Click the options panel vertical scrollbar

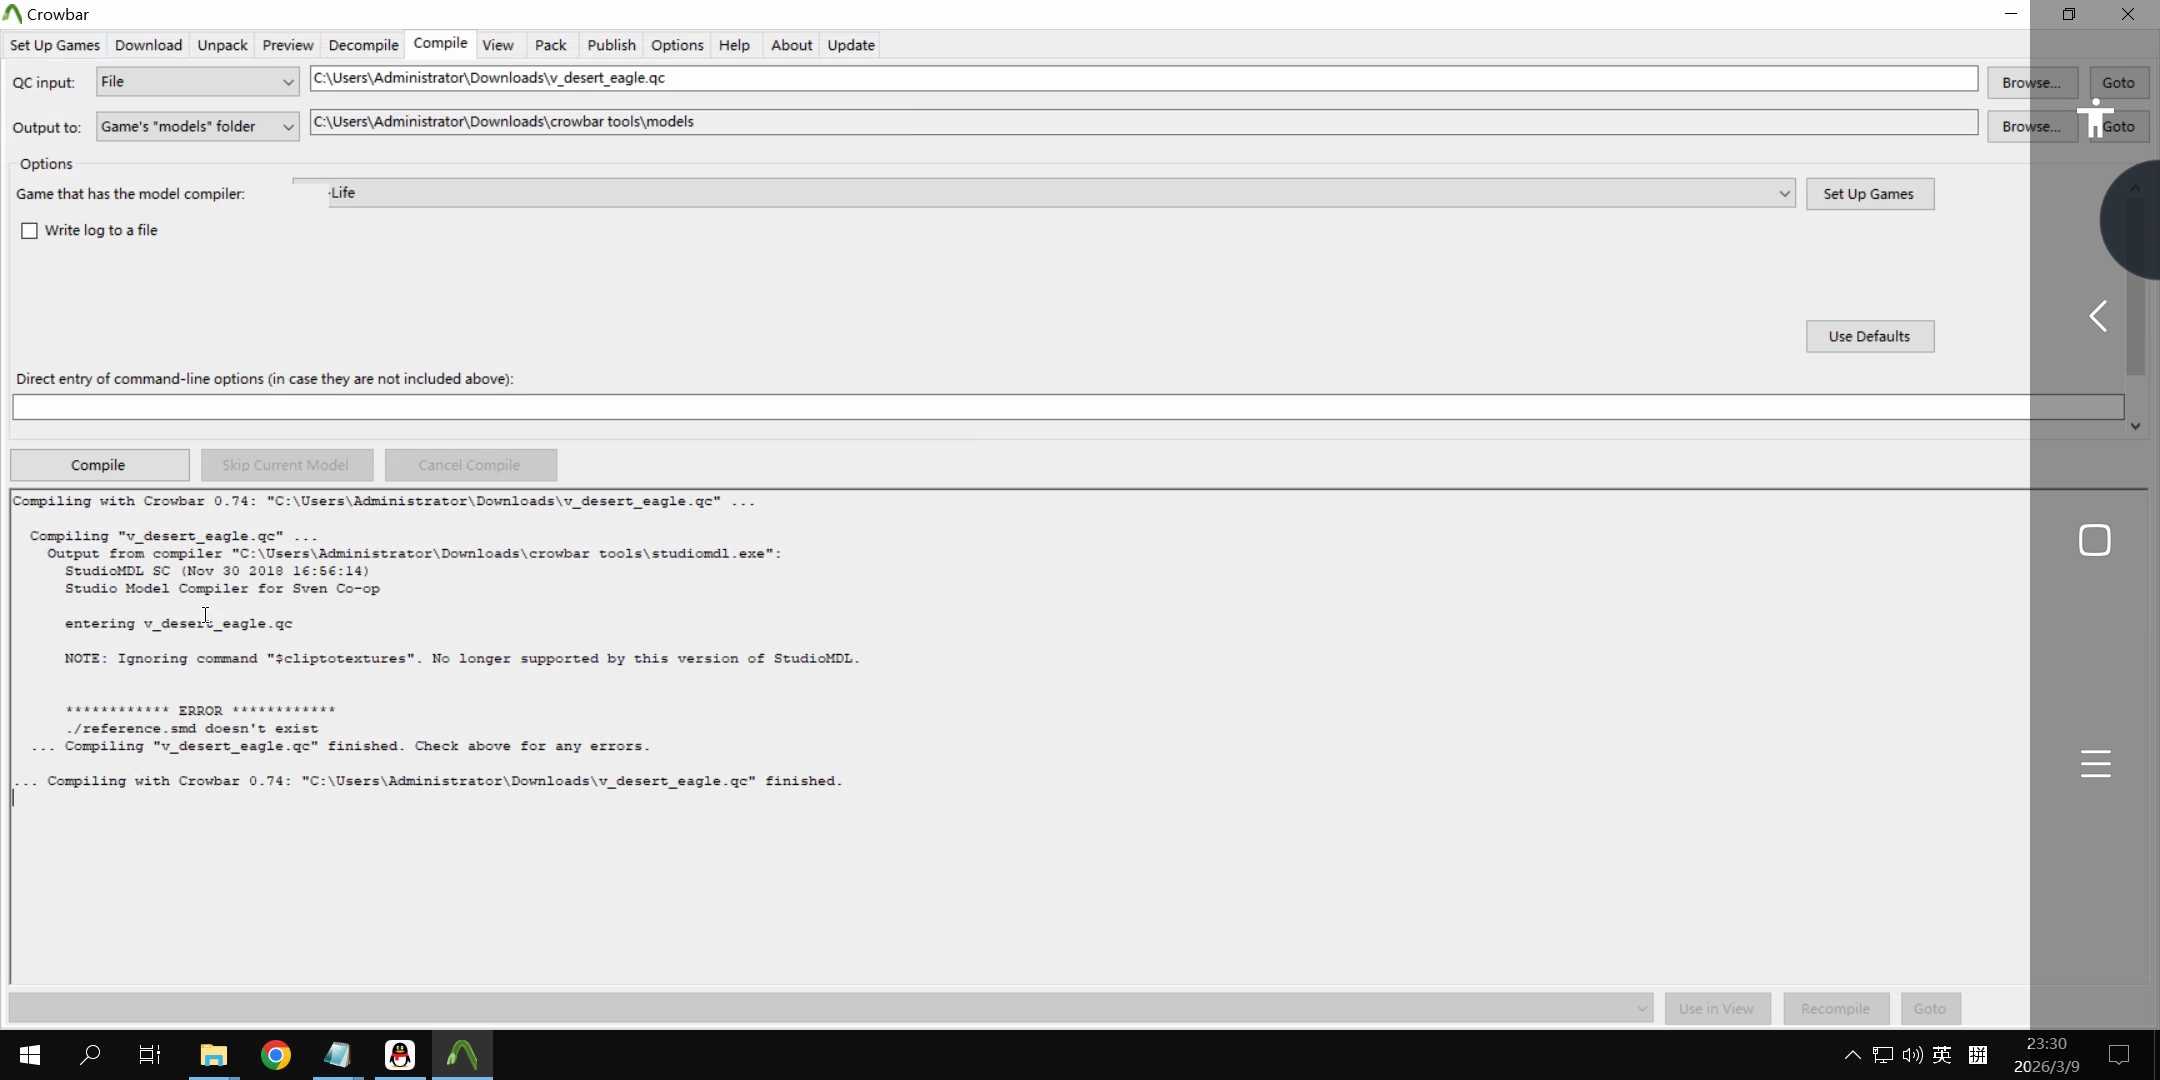click(2135, 330)
